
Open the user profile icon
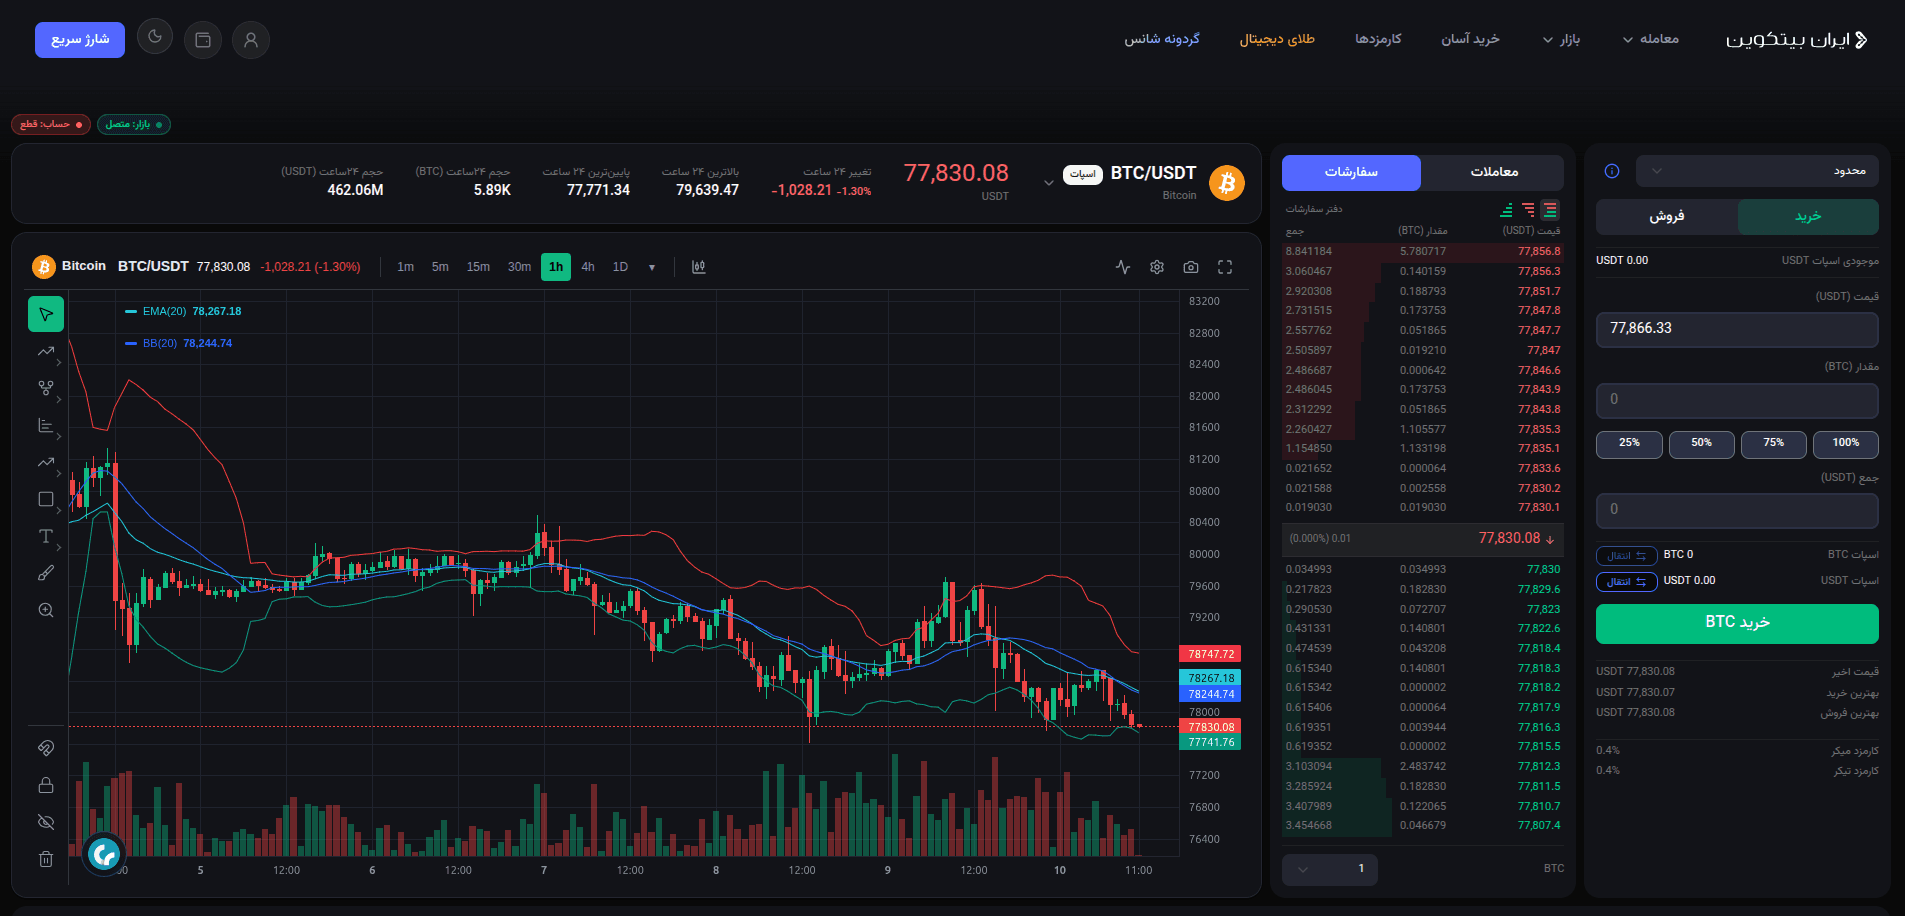(251, 40)
